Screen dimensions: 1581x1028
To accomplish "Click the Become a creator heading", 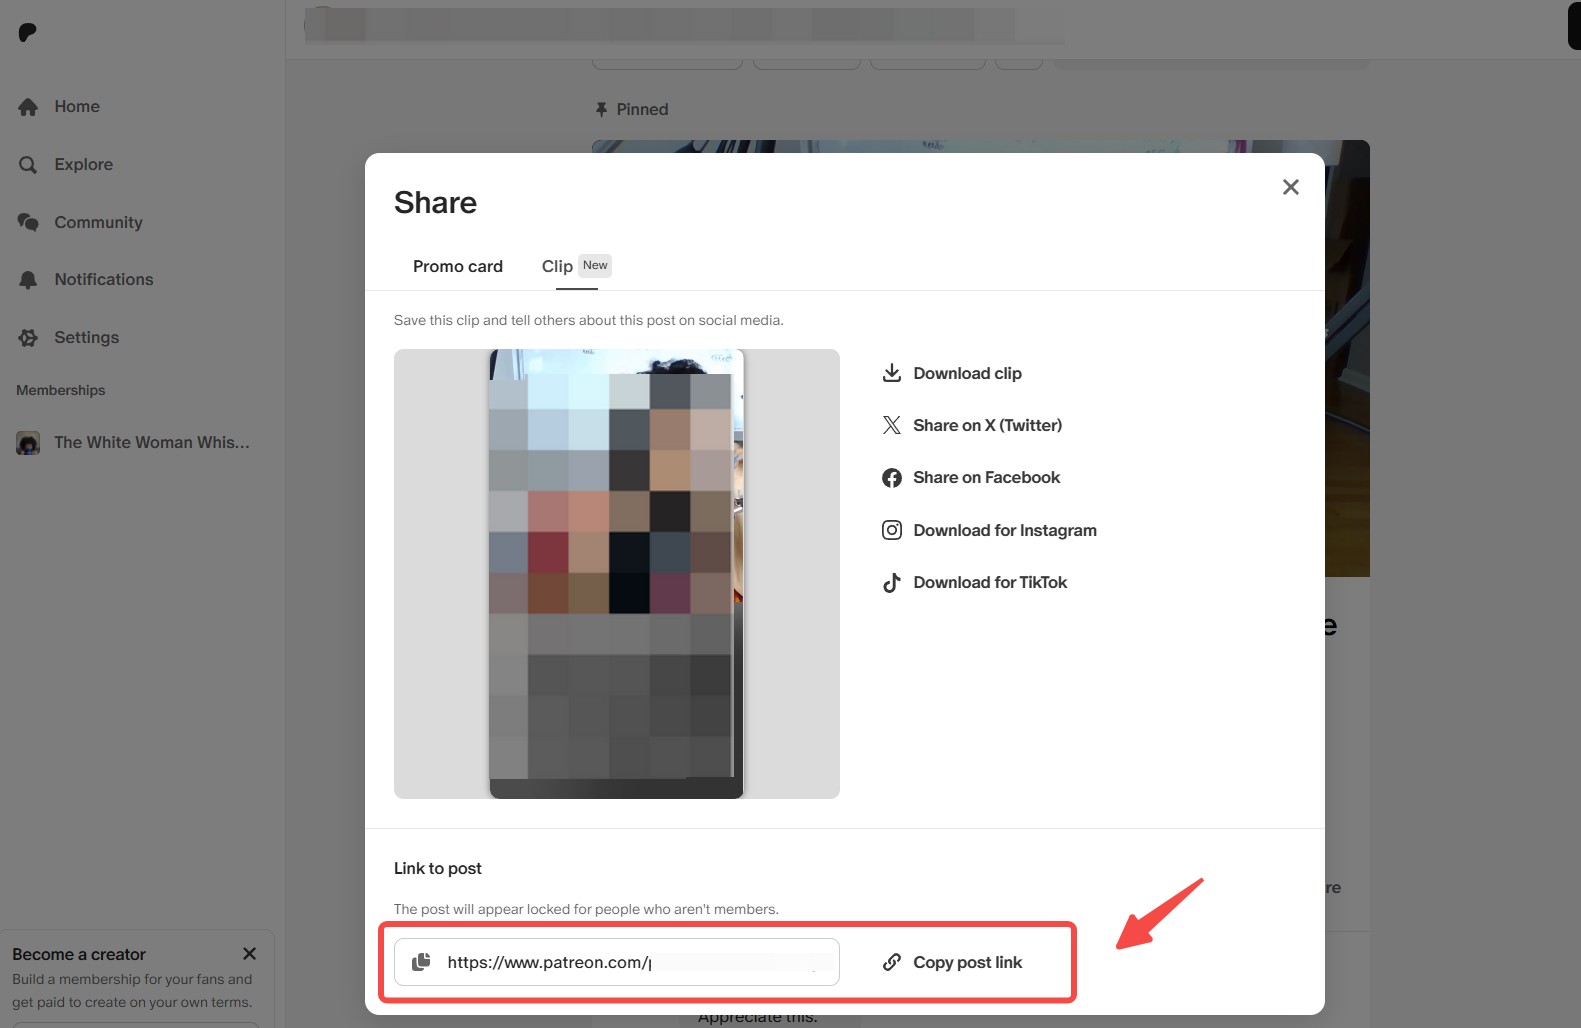I will click(79, 954).
